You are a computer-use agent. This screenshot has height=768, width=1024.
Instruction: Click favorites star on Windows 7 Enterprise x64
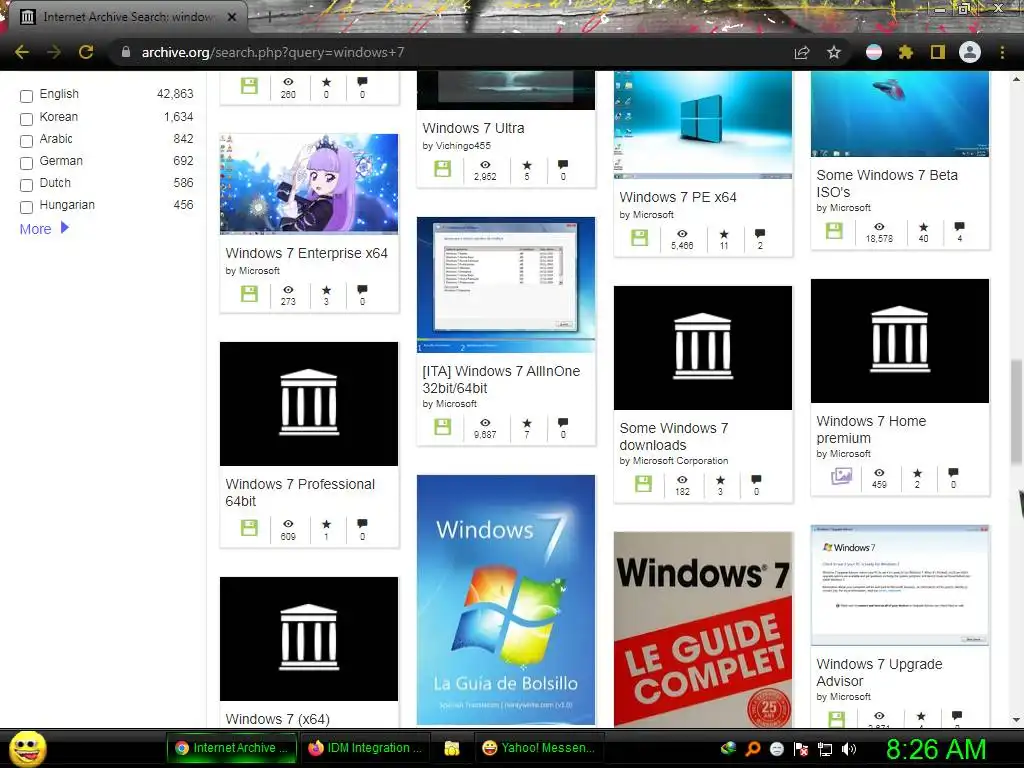(327, 290)
